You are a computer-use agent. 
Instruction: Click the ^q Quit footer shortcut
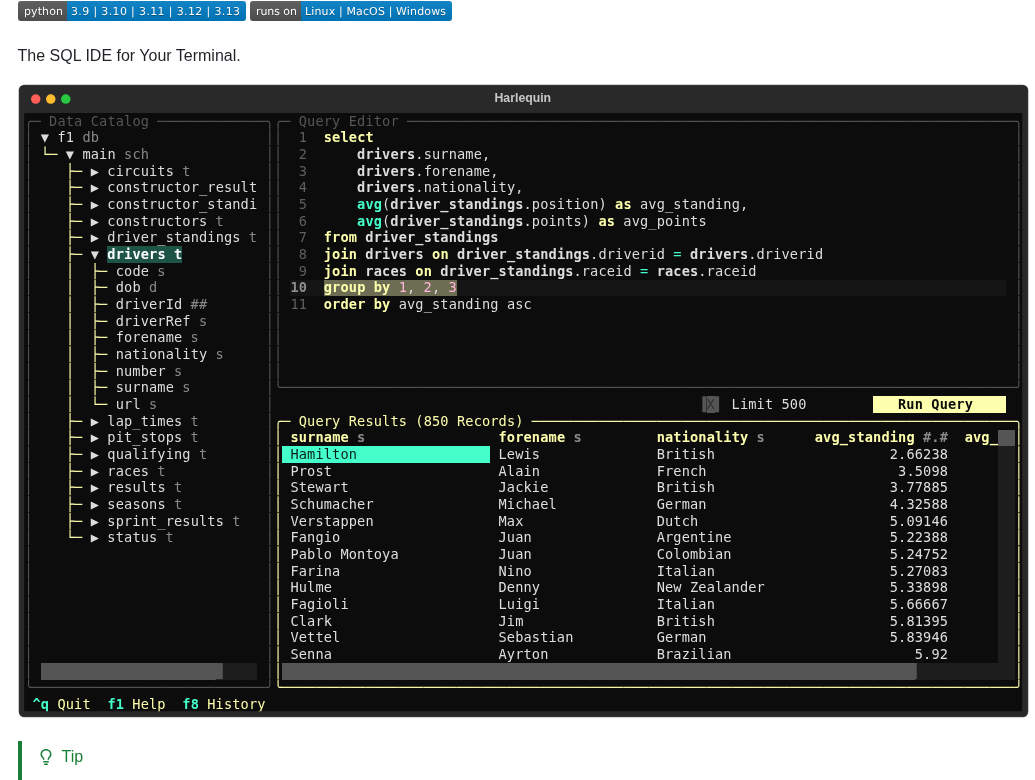click(61, 704)
